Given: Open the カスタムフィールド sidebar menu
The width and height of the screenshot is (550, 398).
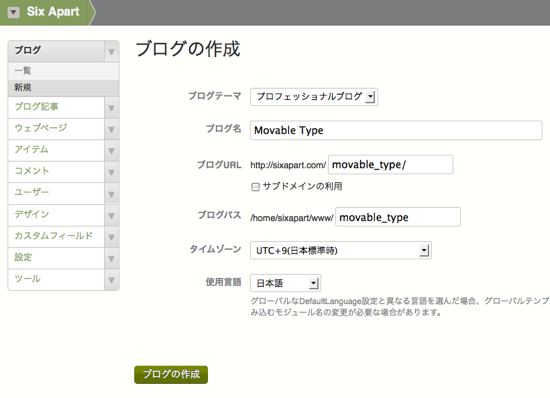Looking at the screenshot, I should pos(56,236).
